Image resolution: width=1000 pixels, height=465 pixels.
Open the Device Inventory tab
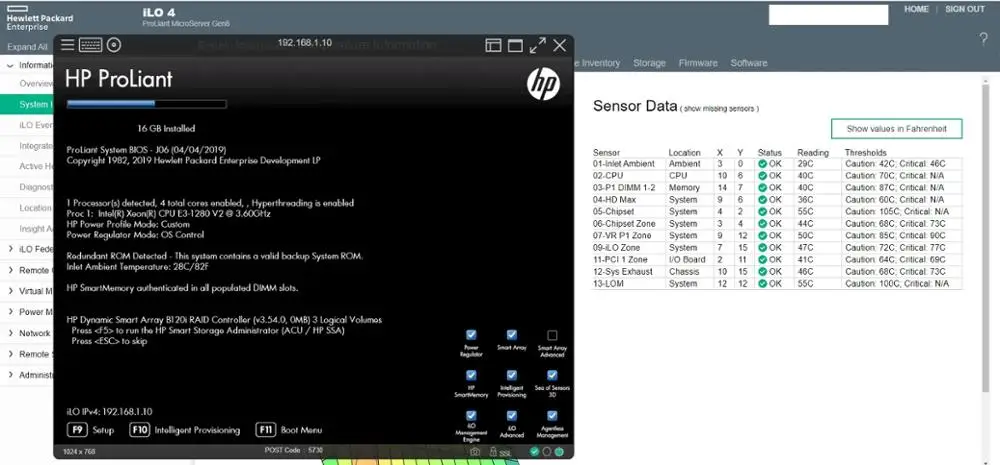pos(597,63)
